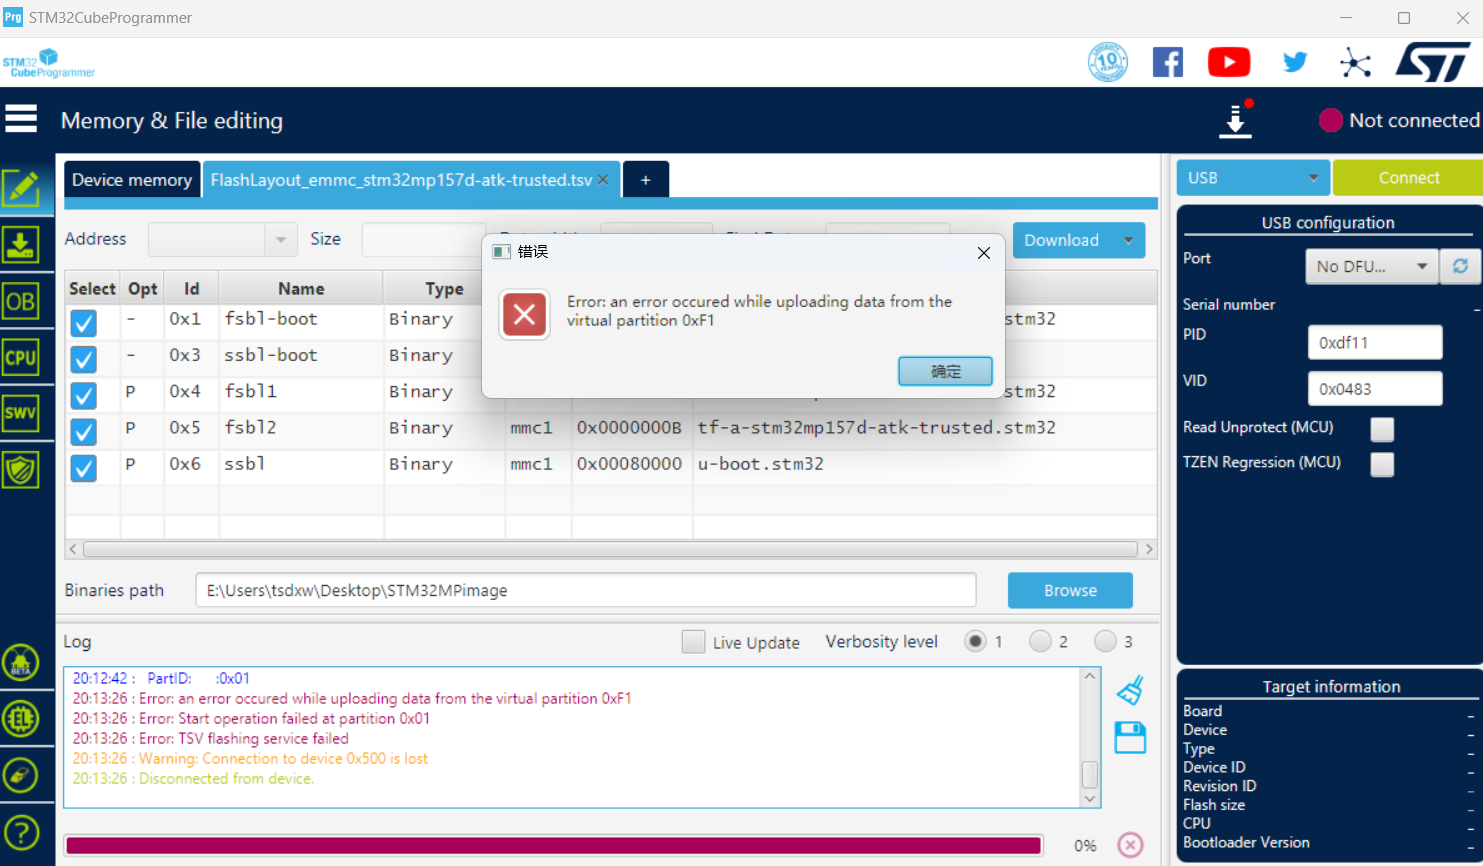The width and height of the screenshot is (1483, 866).
Task: Toggle TZEN Regression (MCU) checkbox
Action: tap(1382, 464)
